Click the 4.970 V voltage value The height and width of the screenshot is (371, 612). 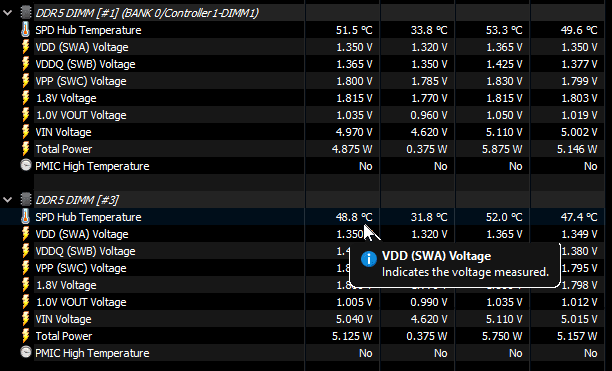354,132
